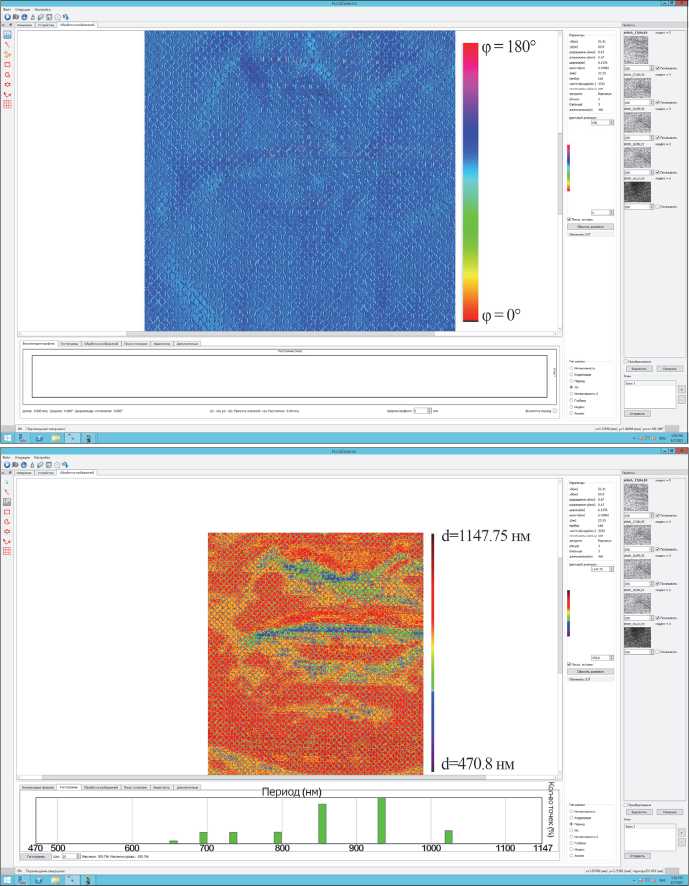Screen dimensions: 689x886
Task: Click the small color gradient bar in bottom window parameters
Action: [569, 613]
